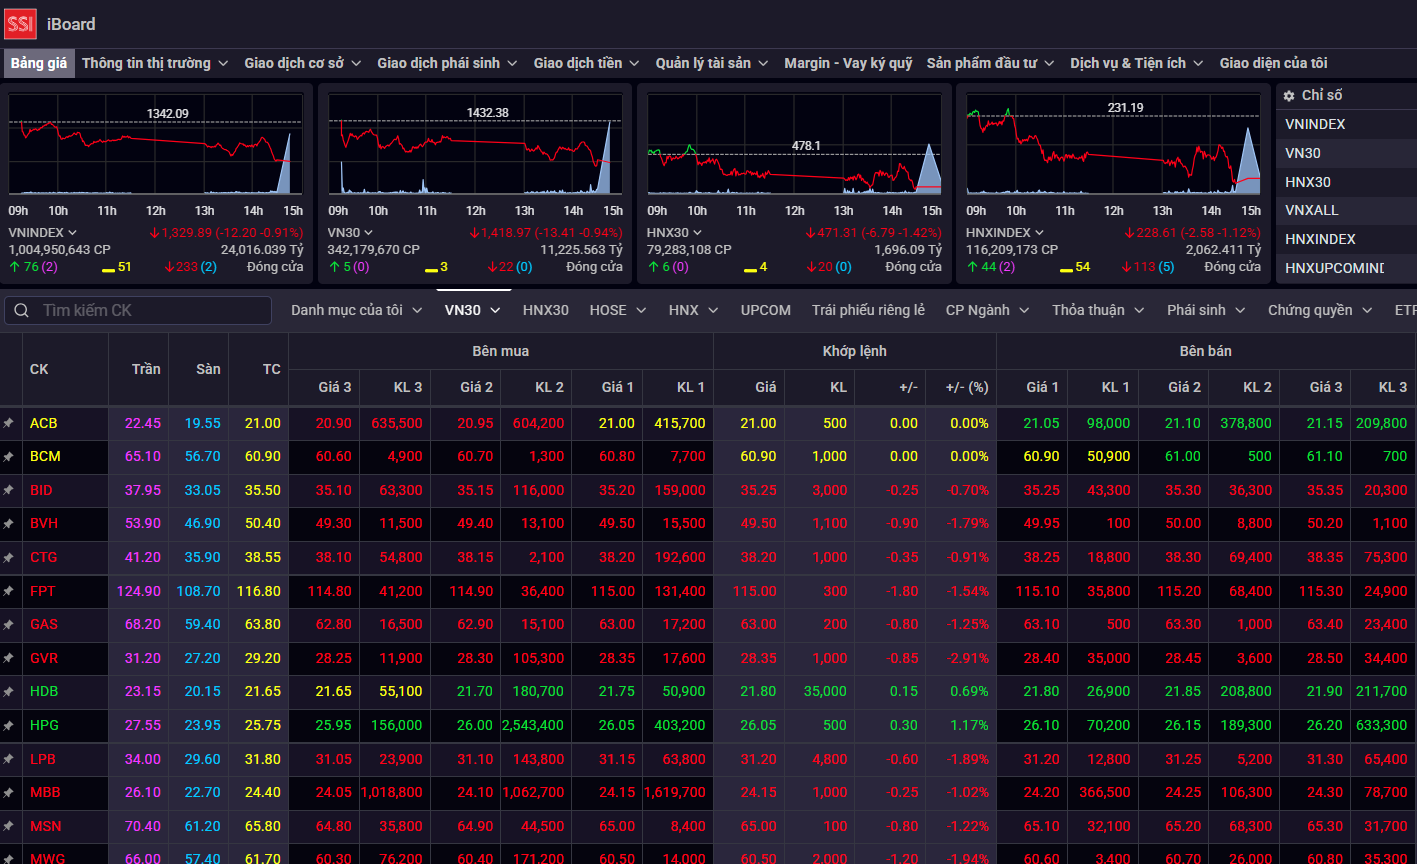1417x864 pixels.
Task: Click the SSI logo icon
Action: (20, 23)
